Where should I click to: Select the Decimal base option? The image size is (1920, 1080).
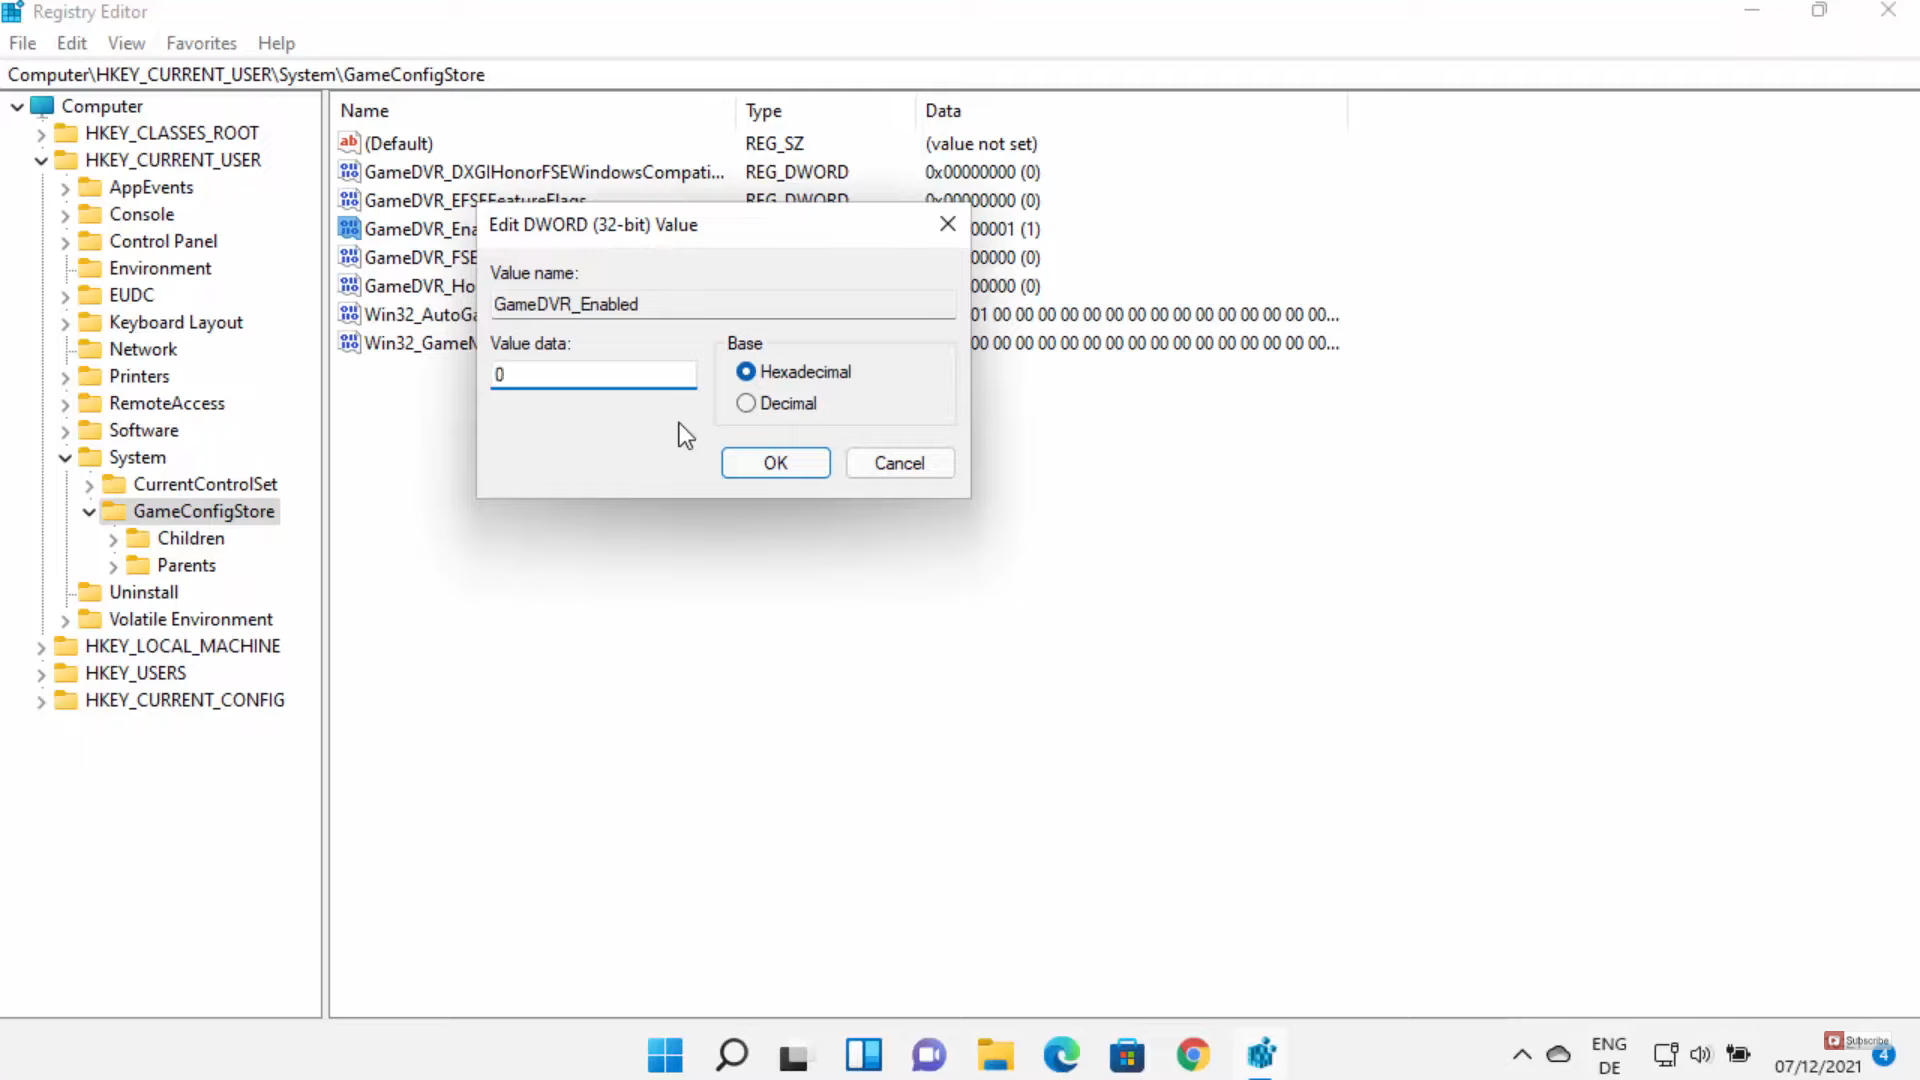746,403
